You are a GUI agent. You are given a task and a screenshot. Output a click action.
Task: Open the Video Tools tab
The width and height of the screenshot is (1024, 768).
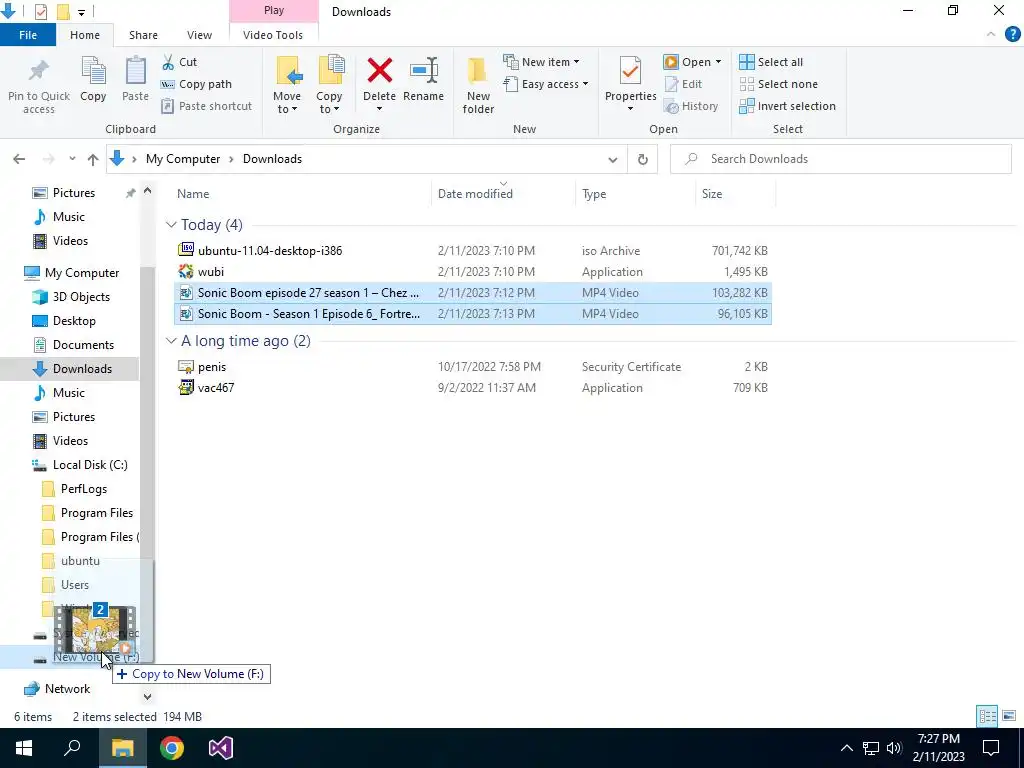(273, 35)
